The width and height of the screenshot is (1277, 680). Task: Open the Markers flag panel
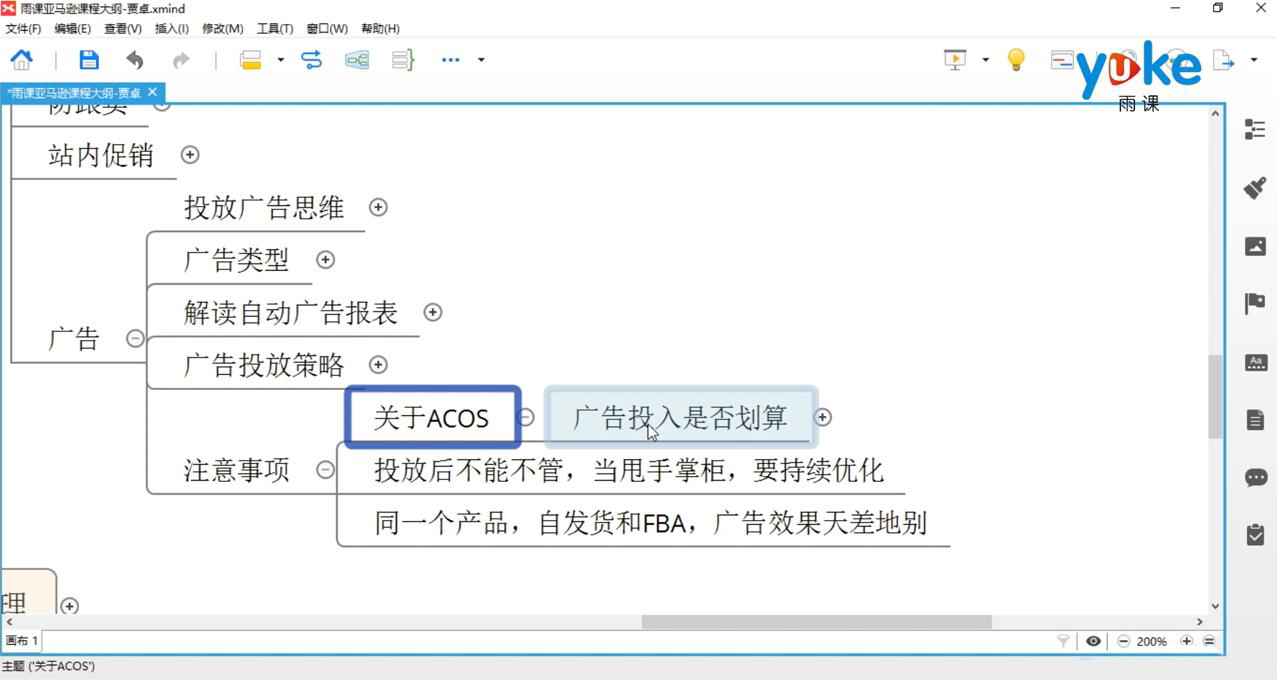coord(1255,304)
